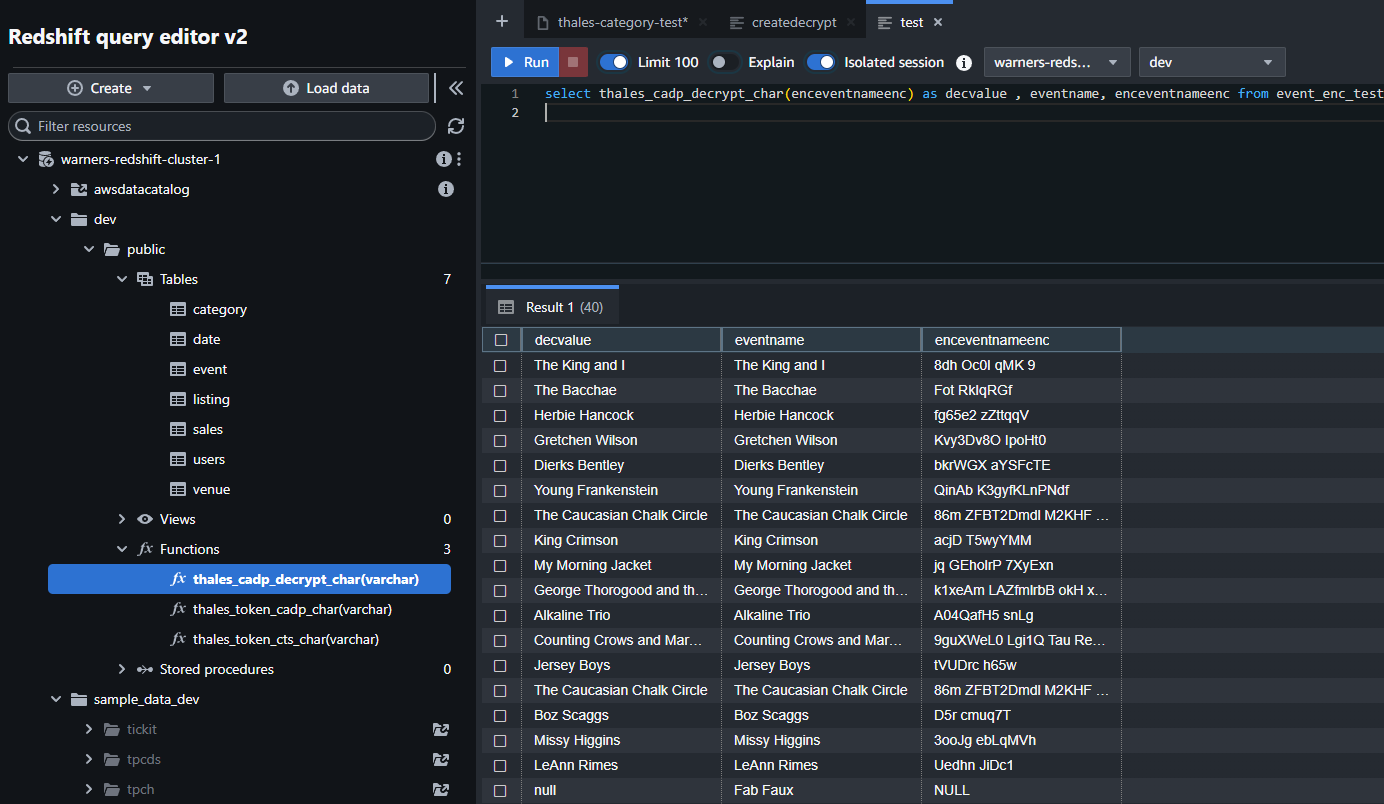Image resolution: width=1384 pixels, height=804 pixels.
Task: Close the thales-category-test tab
Action: pyautogui.click(x=702, y=22)
